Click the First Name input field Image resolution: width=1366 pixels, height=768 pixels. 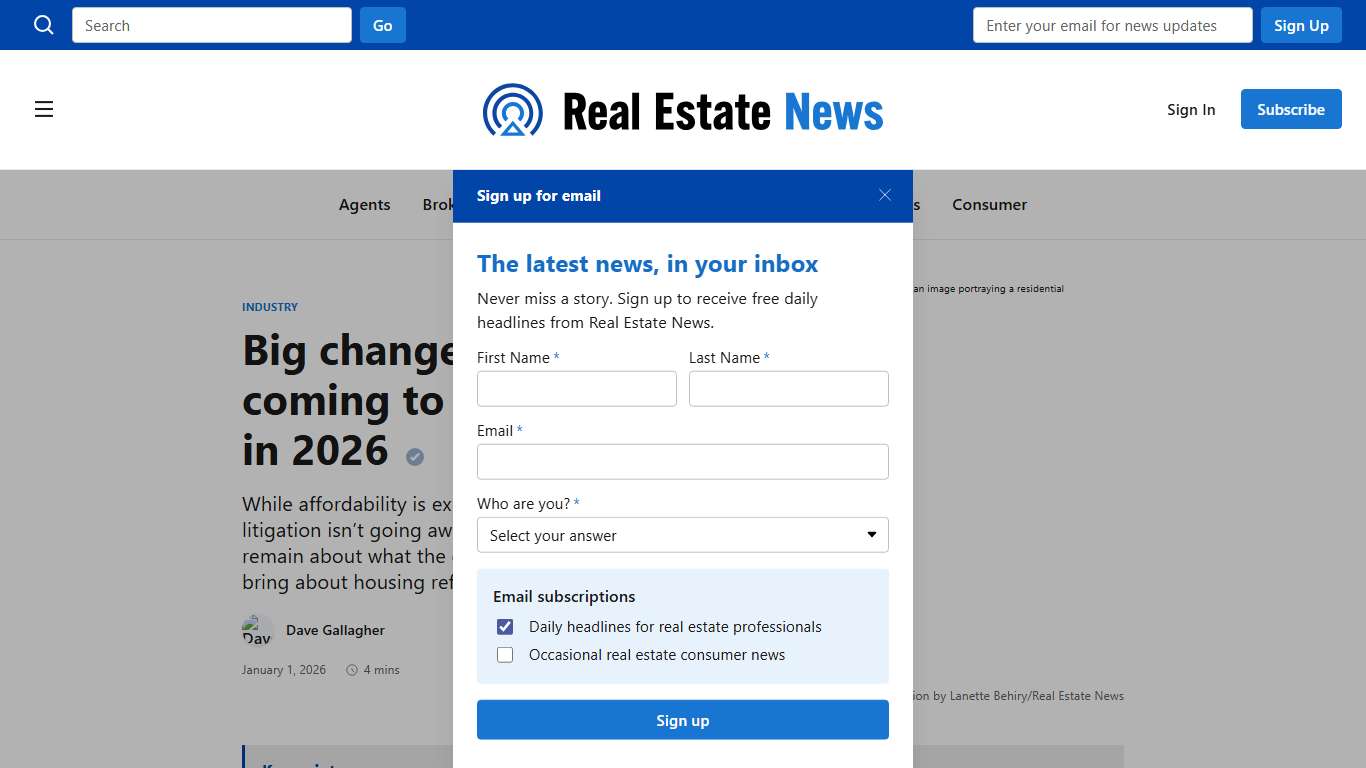click(577, 388)
